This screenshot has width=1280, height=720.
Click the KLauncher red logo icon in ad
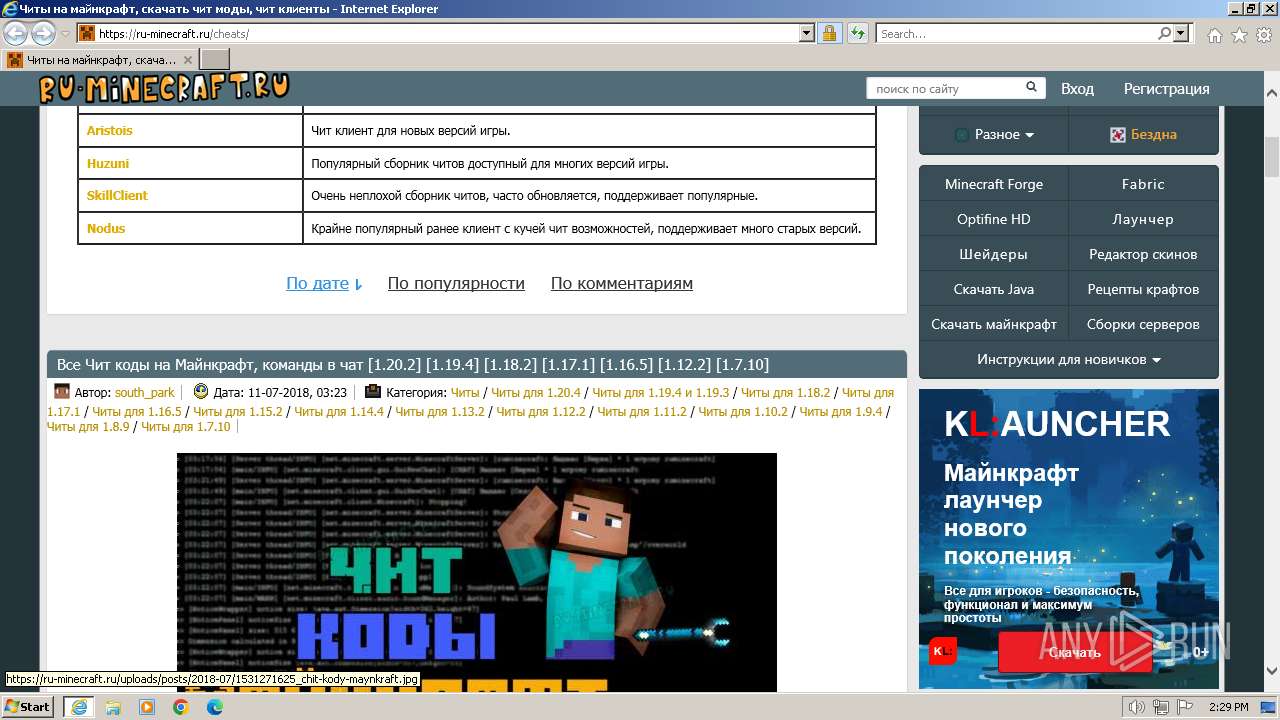tap(942, 651)
